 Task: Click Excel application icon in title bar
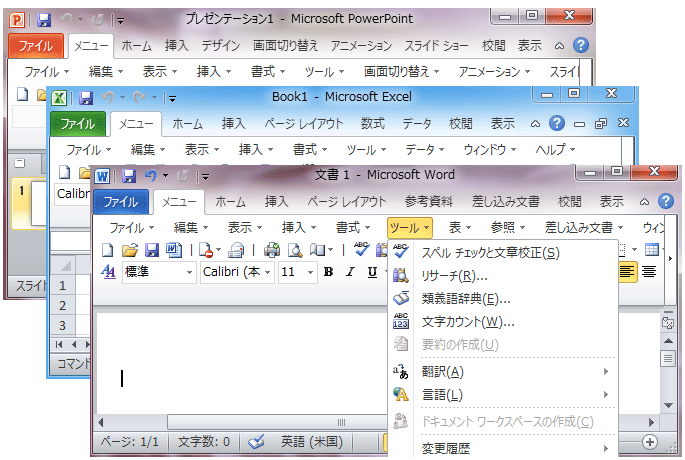click(x=59, y=98)
